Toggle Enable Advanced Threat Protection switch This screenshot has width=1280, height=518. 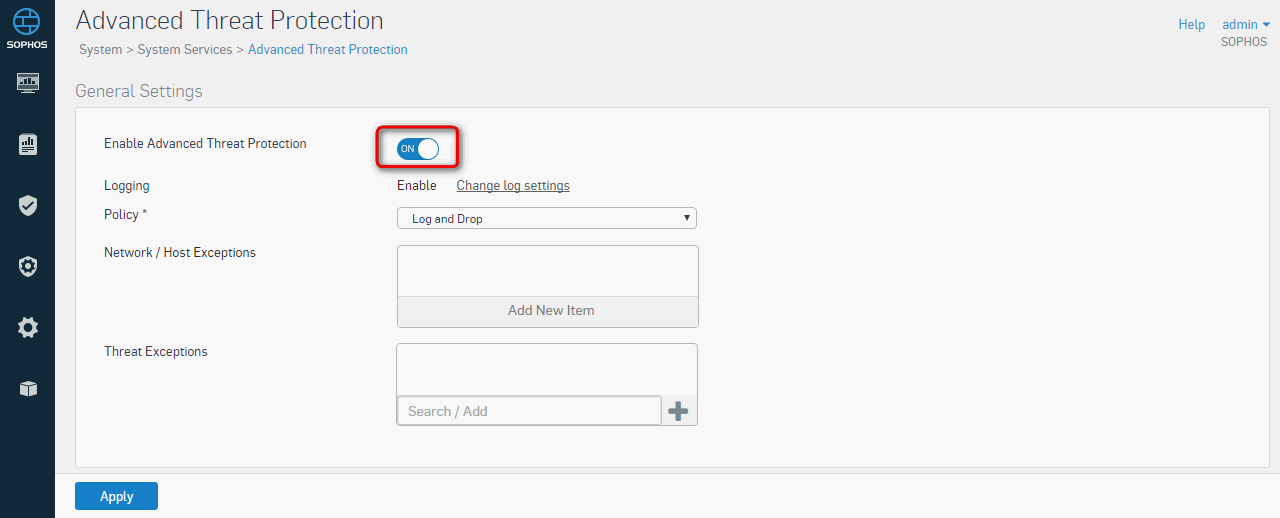point(418,149)
